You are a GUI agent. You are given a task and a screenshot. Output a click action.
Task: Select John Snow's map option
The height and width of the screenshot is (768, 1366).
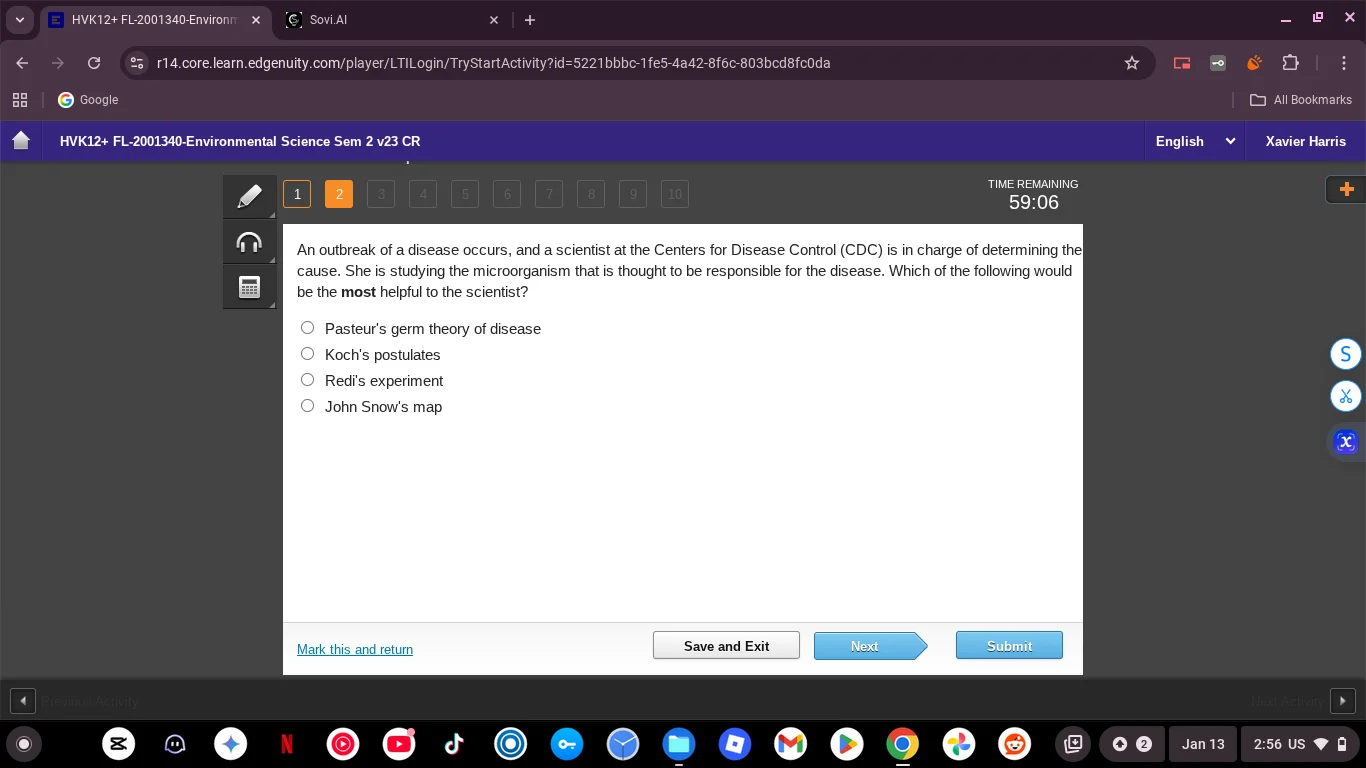(308, 406)
